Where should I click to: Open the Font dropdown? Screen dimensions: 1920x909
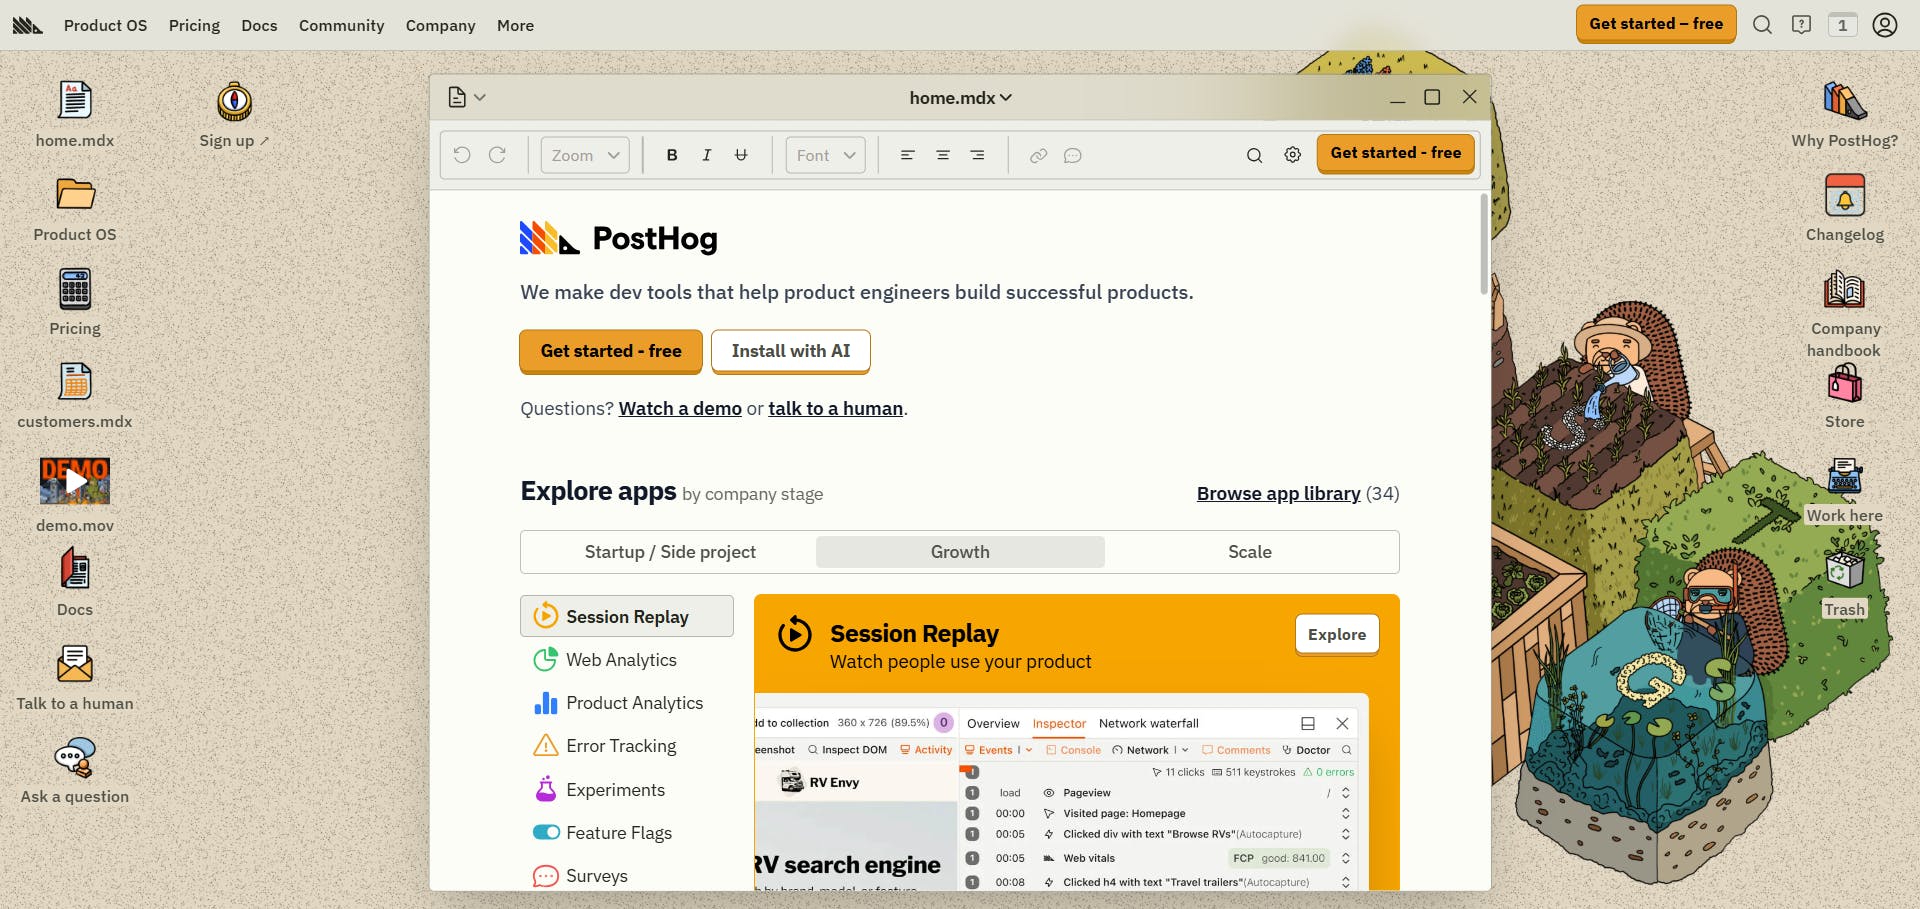coord(824,155)
